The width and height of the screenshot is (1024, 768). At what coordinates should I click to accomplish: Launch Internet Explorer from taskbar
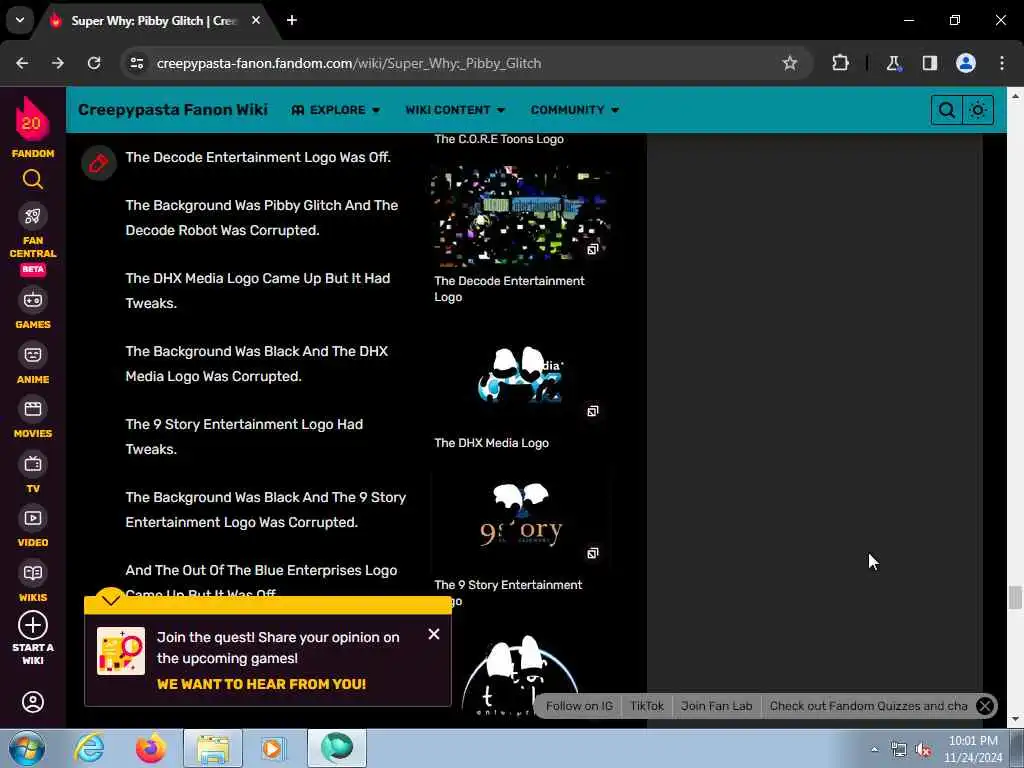click(x=89, y=748)
